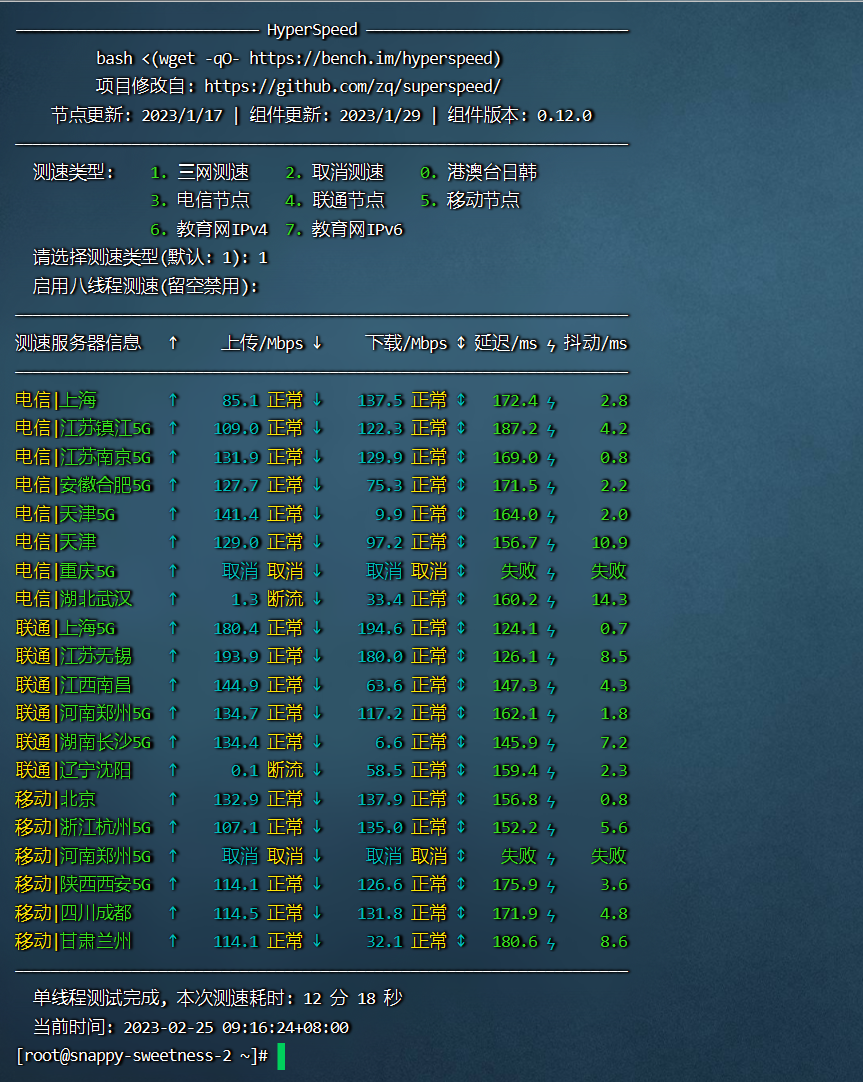Open the github superspeed project link
The image size is (863, 1082).
click(x=352, y=87)
